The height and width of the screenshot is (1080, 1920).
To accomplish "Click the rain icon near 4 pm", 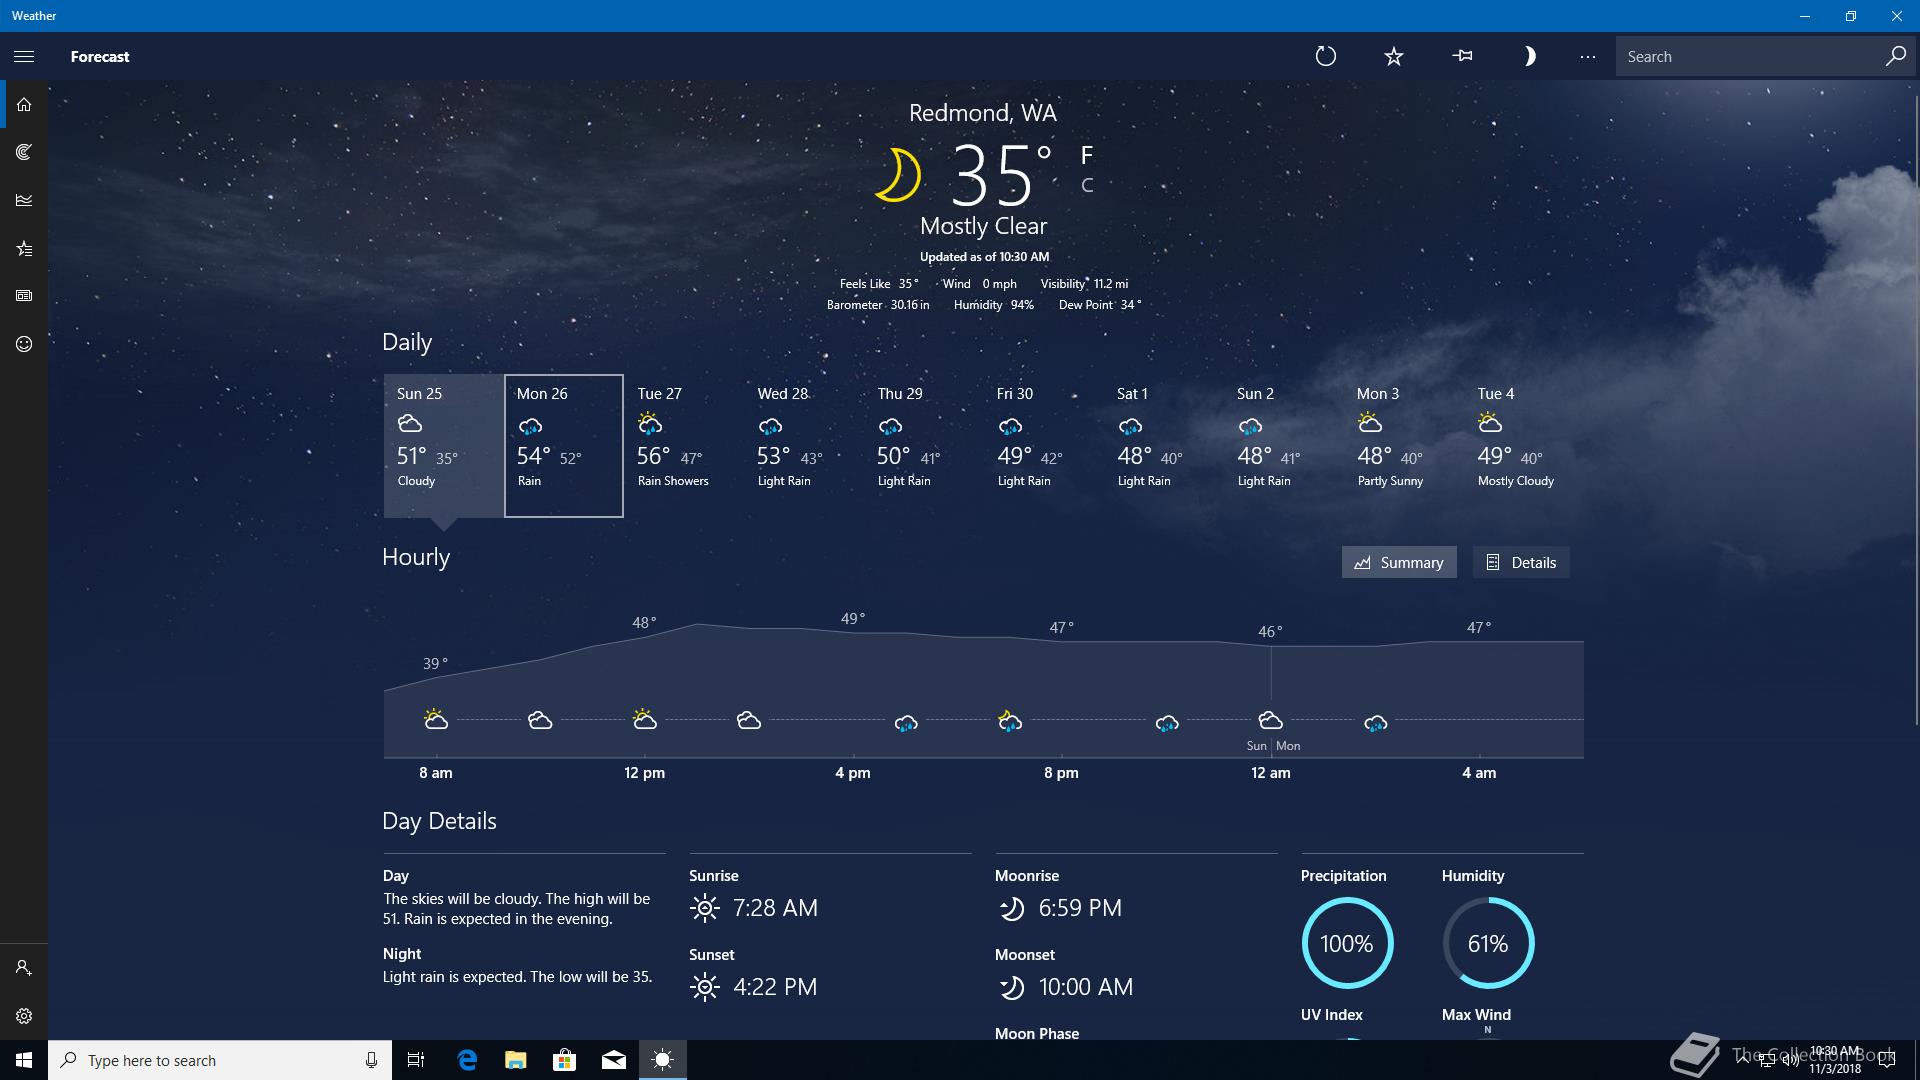I will [x=906, y=723].
